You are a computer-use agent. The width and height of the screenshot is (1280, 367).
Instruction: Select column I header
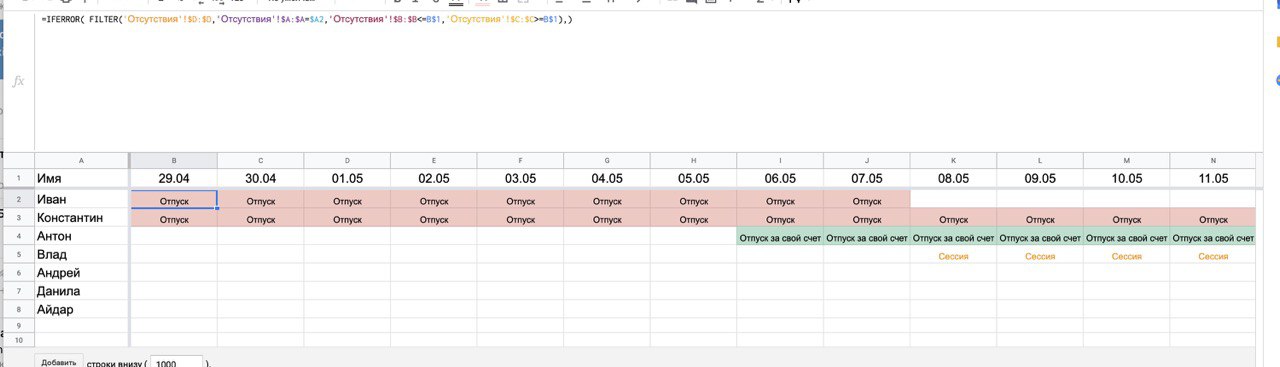click(x=780, y=161)
